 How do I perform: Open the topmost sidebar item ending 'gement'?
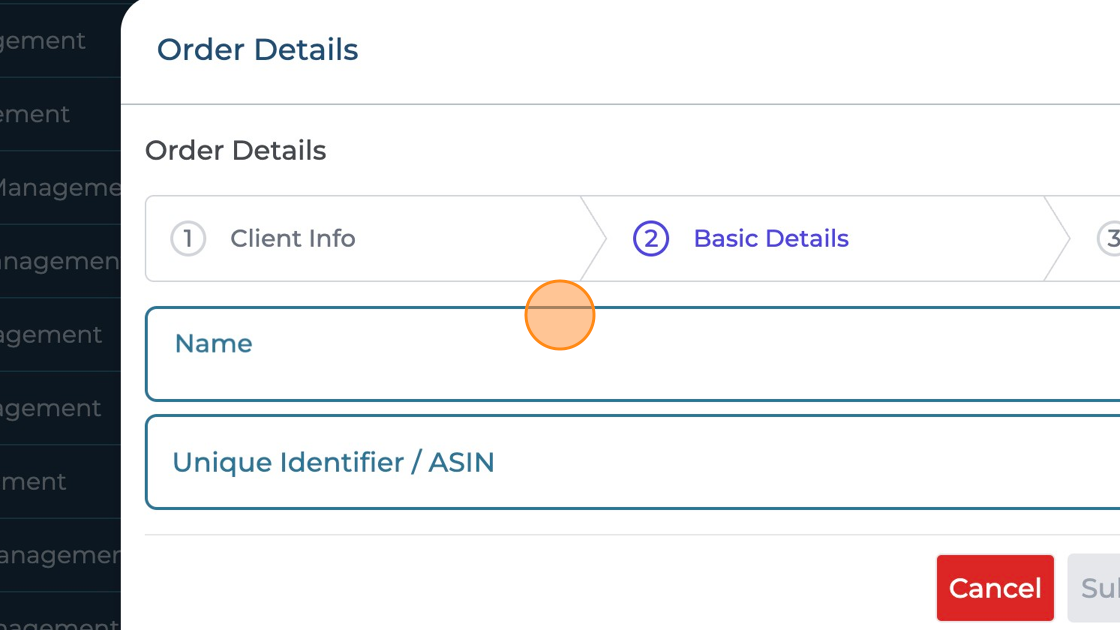coord(44,41)
